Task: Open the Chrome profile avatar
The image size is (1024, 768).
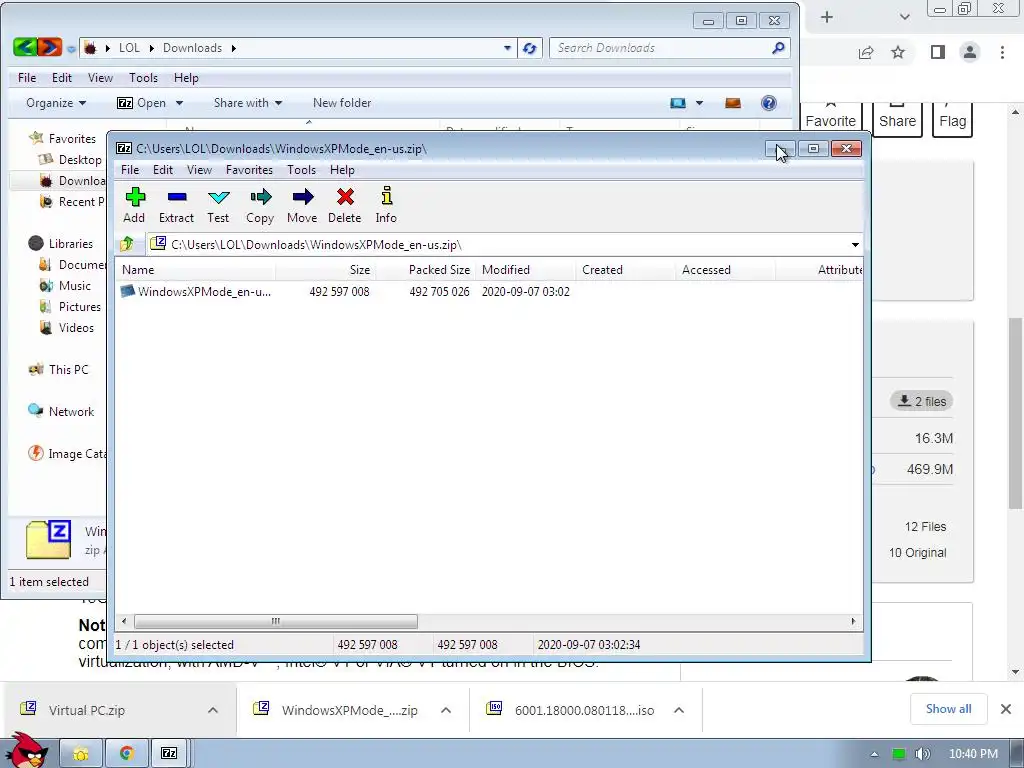Action: [970, 52]
